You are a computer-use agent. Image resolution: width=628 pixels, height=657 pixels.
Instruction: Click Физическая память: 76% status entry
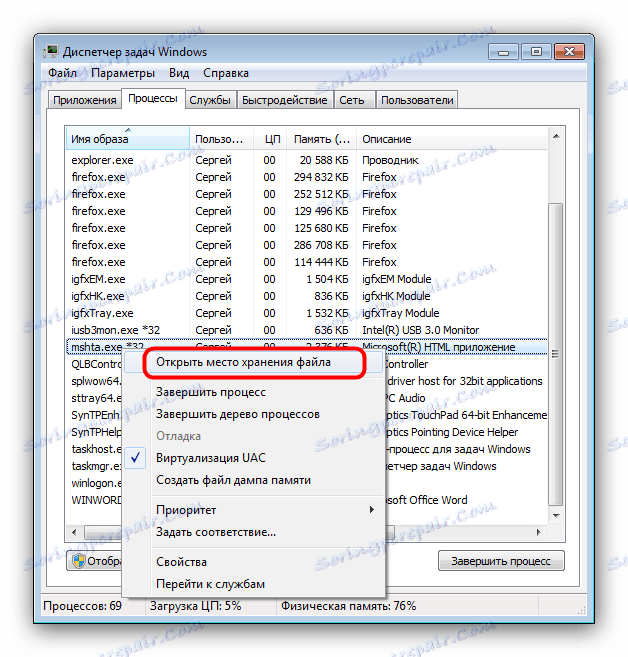(x=348, y=606)
